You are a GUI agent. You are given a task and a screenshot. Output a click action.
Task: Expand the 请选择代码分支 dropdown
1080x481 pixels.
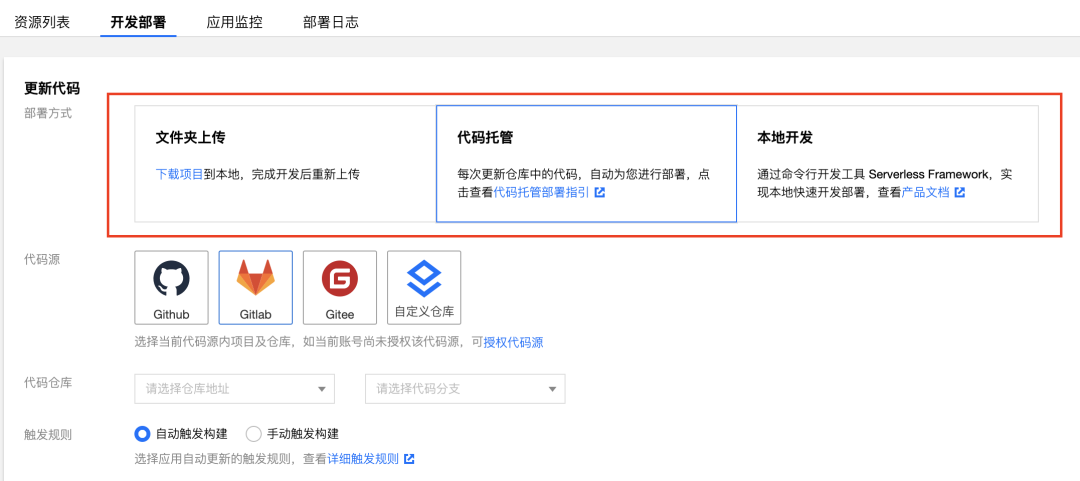coord(466,389)
